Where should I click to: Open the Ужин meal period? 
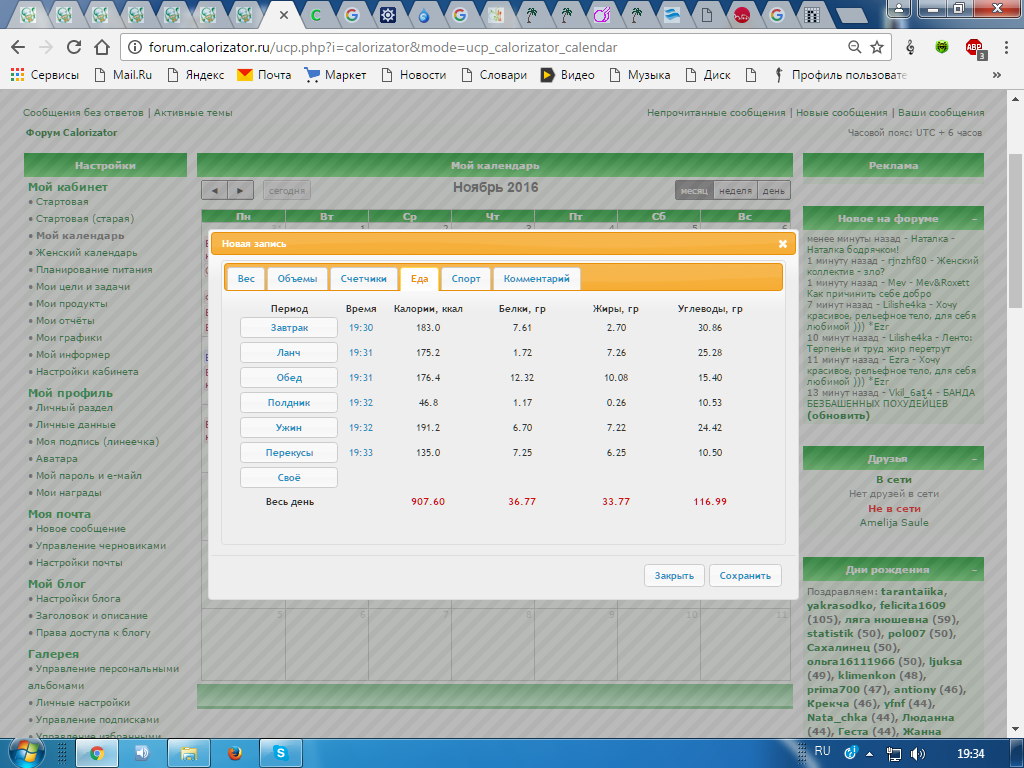pos(289,428)
